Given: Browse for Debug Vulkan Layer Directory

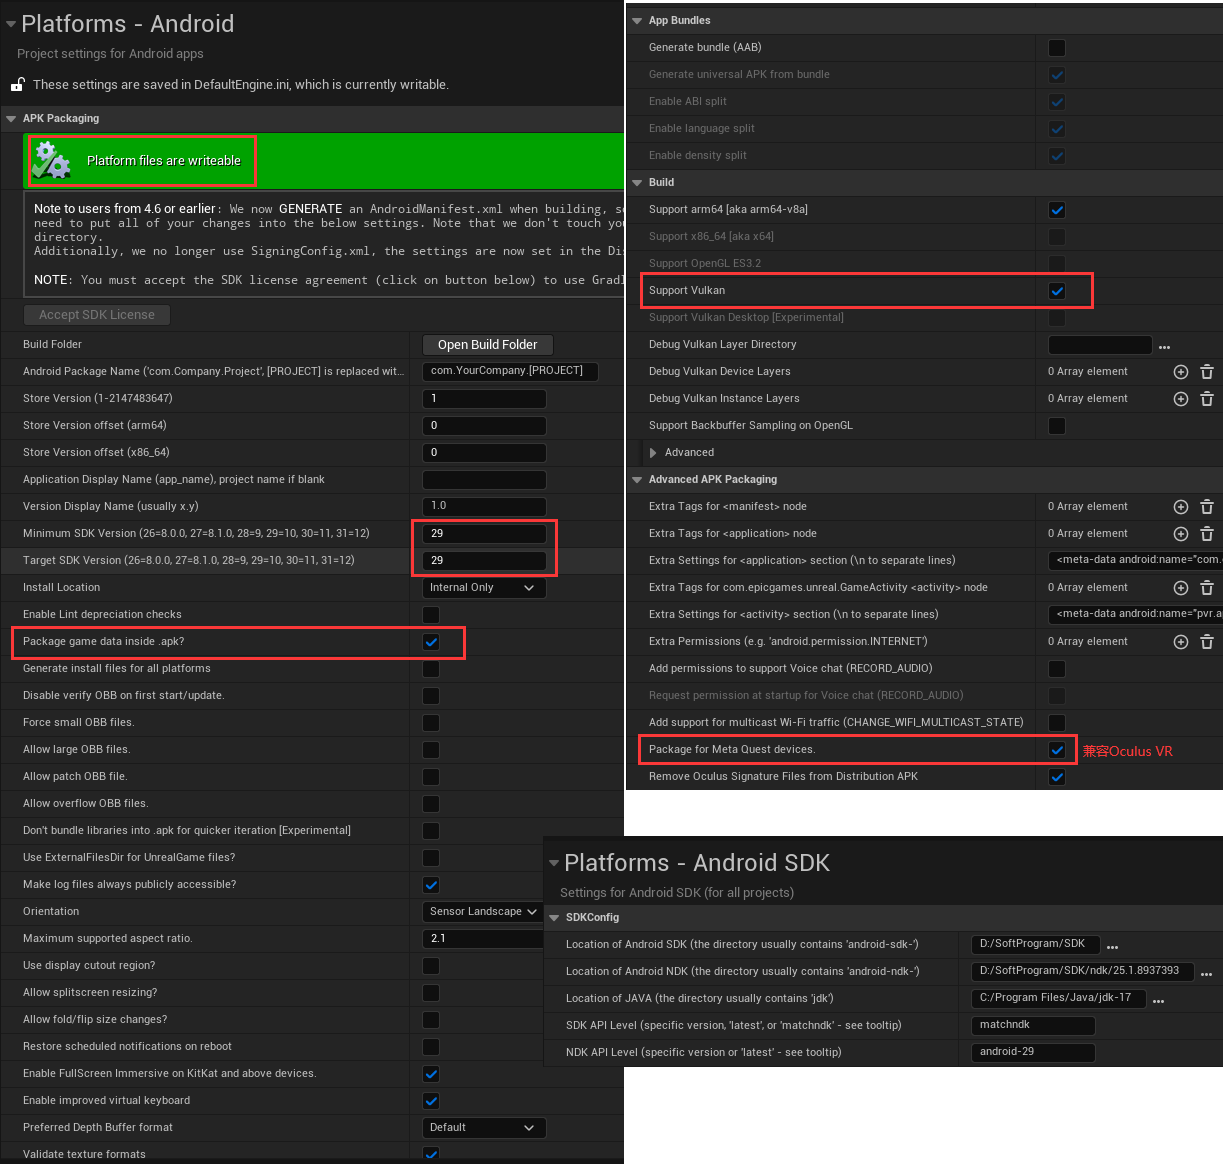Looking at the screenshot, I should 1164,347.
